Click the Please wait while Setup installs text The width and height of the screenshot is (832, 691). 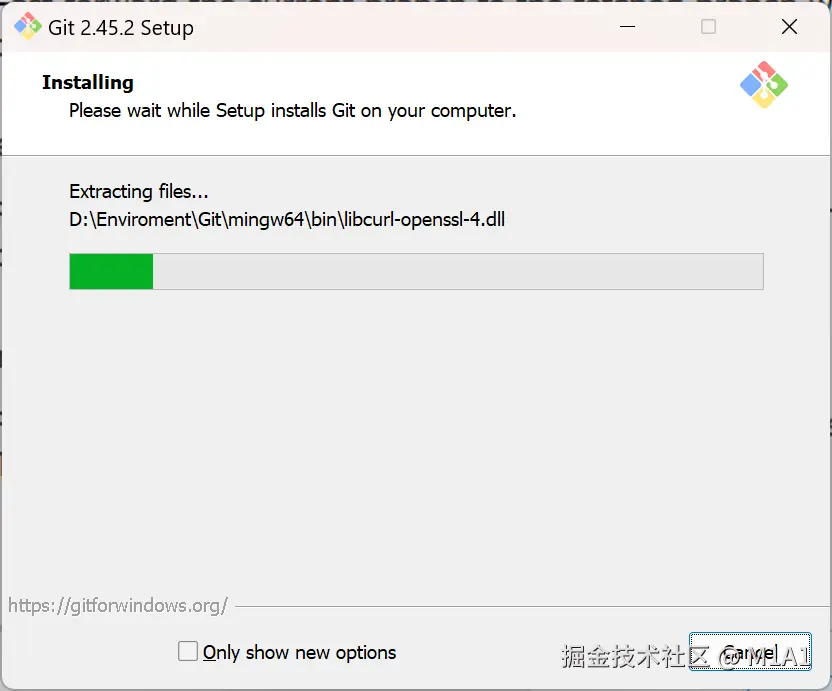point(292,111)
